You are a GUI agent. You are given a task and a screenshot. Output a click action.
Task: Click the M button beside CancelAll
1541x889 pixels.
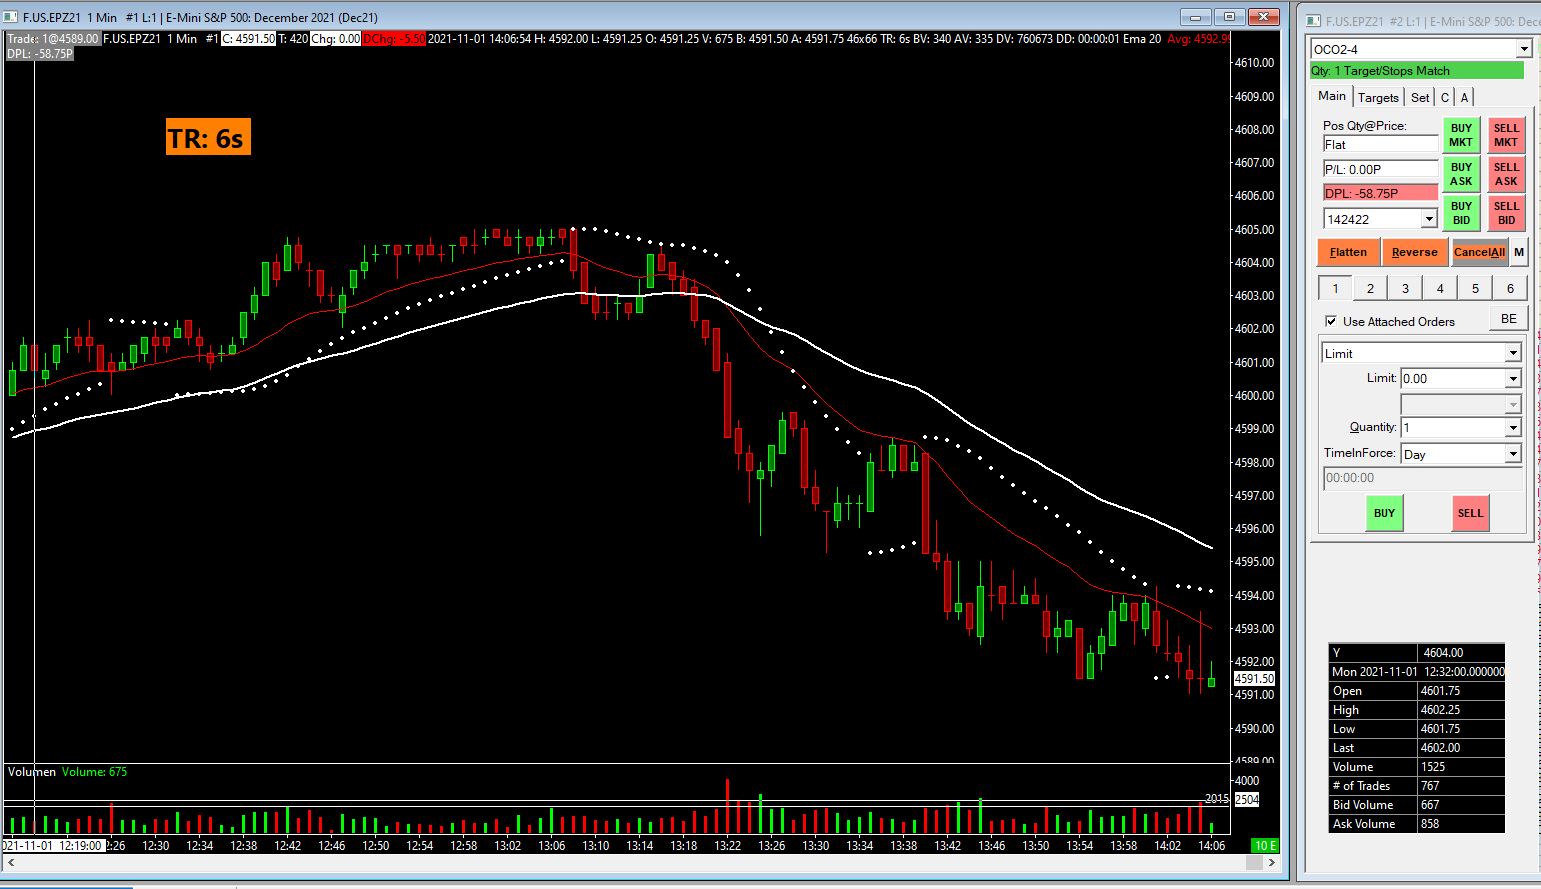point(1519,252)
